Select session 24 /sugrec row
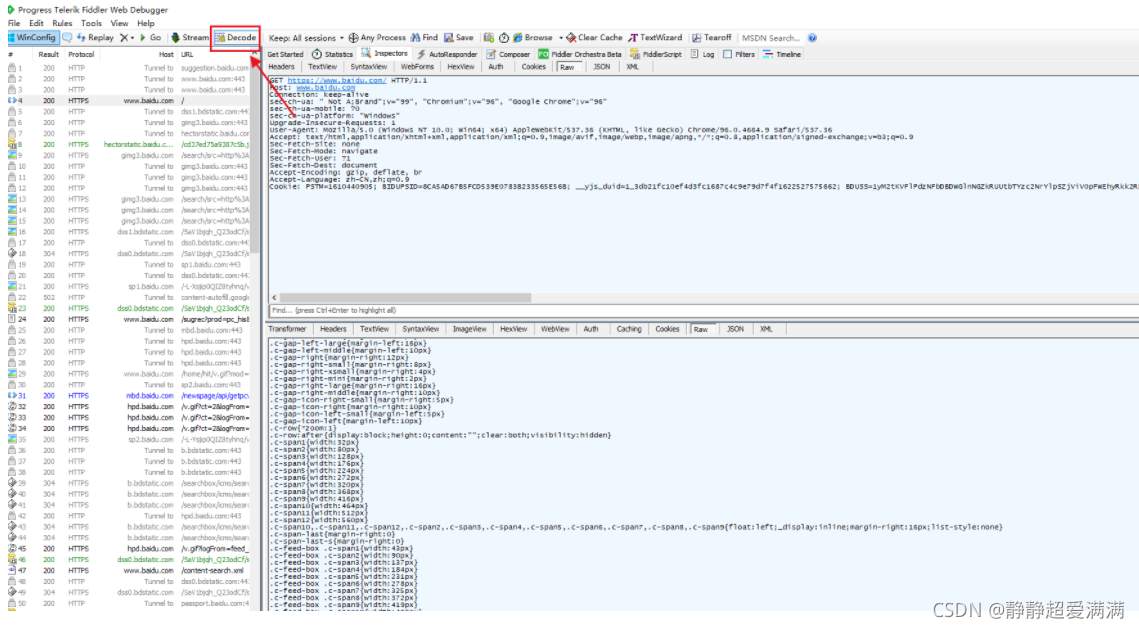Image resolution: width=1139 pixels, height=628 pixels. tap(129, 319)
